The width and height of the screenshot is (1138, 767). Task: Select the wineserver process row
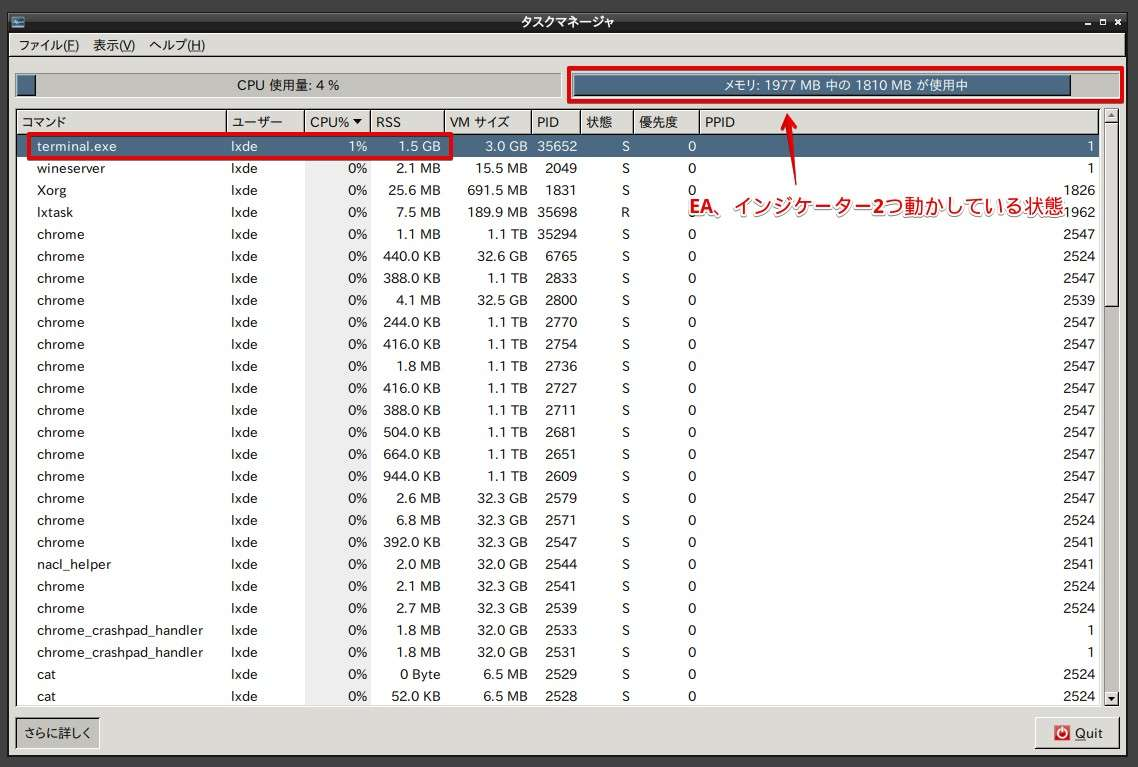[557, 168]
